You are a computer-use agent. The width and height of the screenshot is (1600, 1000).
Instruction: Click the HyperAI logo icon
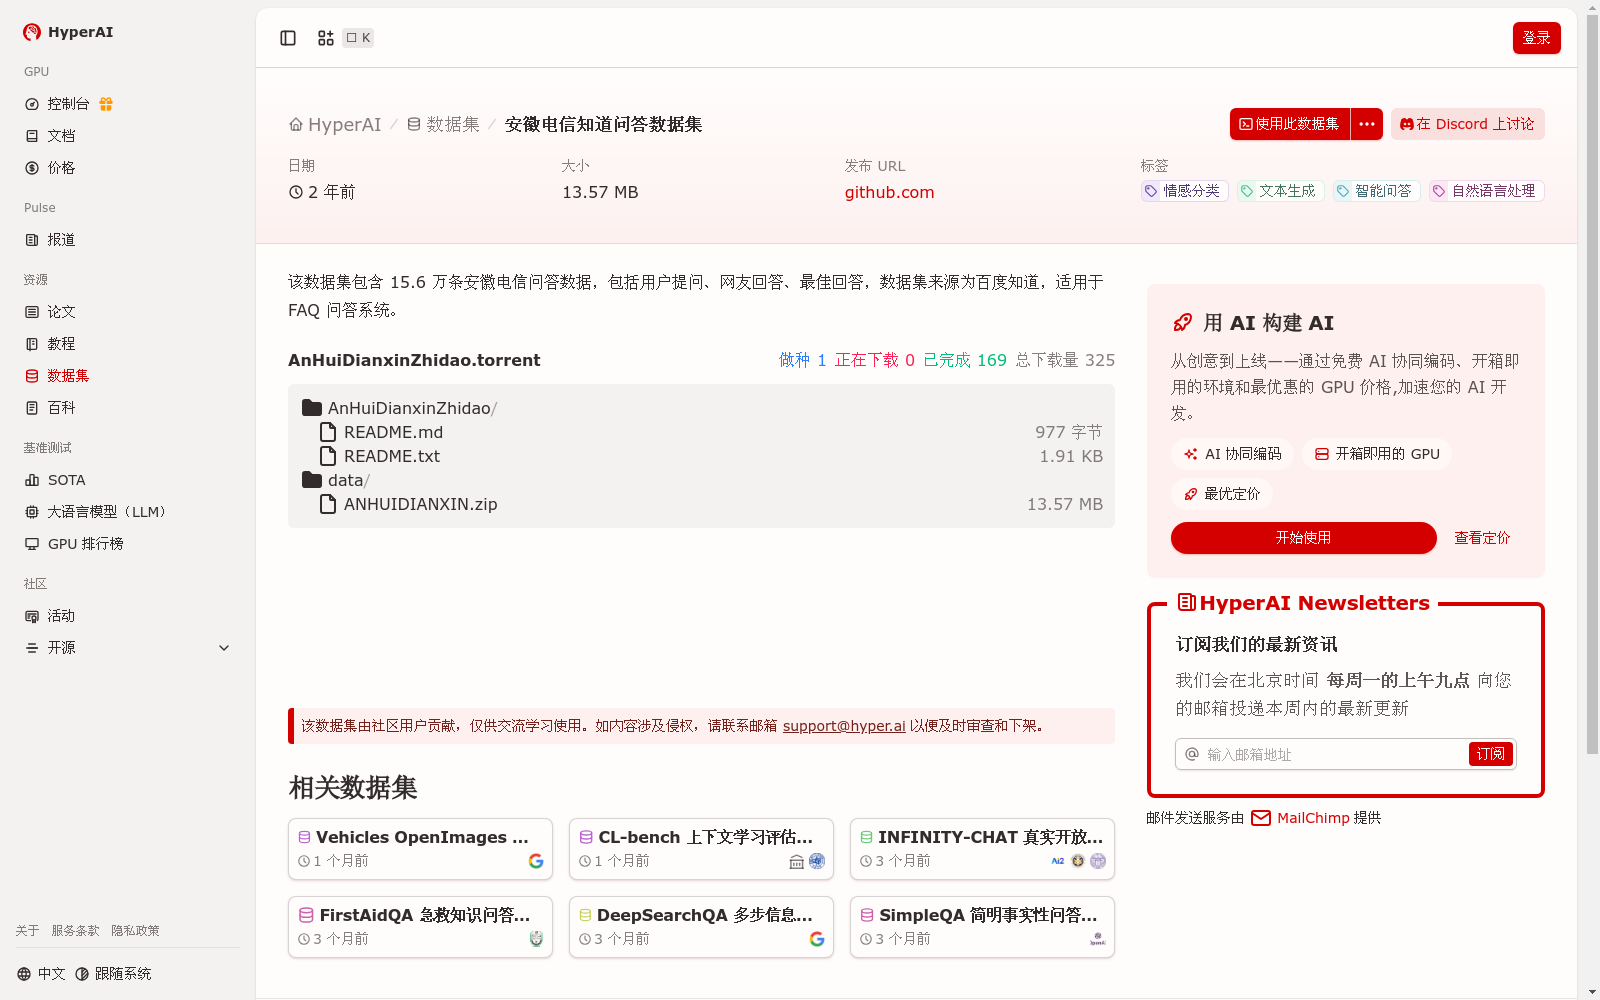pyautogui.click(x=32, y=32)
